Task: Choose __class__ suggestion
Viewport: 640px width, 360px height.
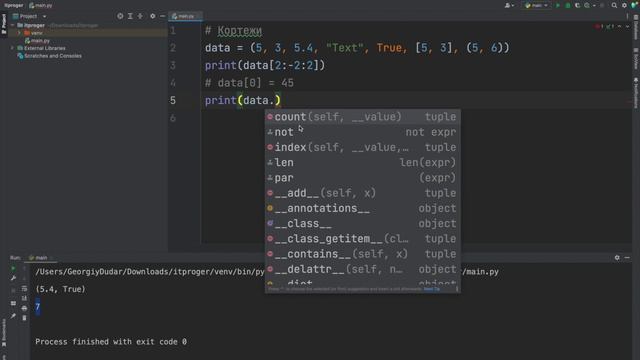Action: tap(362, 224)
